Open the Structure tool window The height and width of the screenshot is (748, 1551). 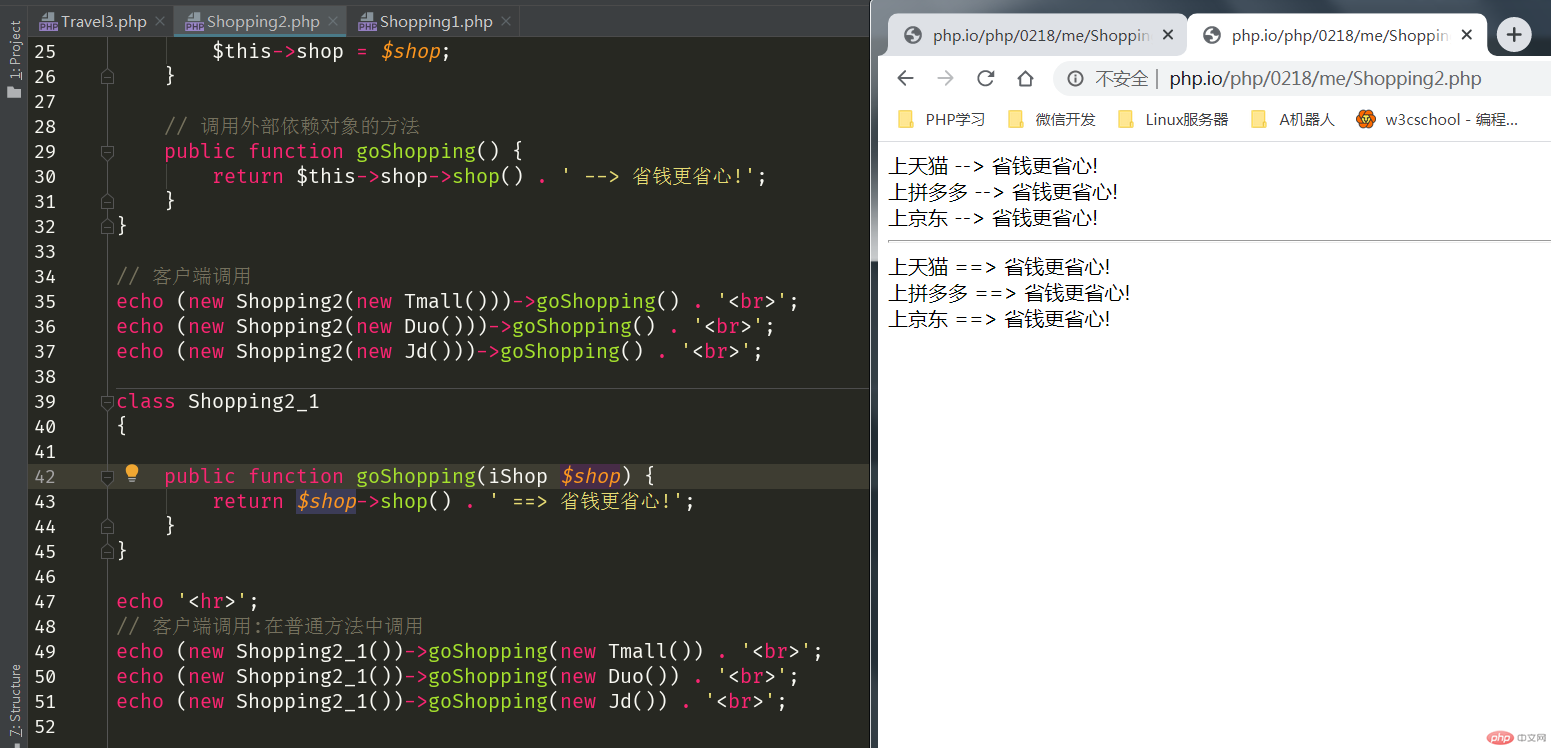click(14, 703)
